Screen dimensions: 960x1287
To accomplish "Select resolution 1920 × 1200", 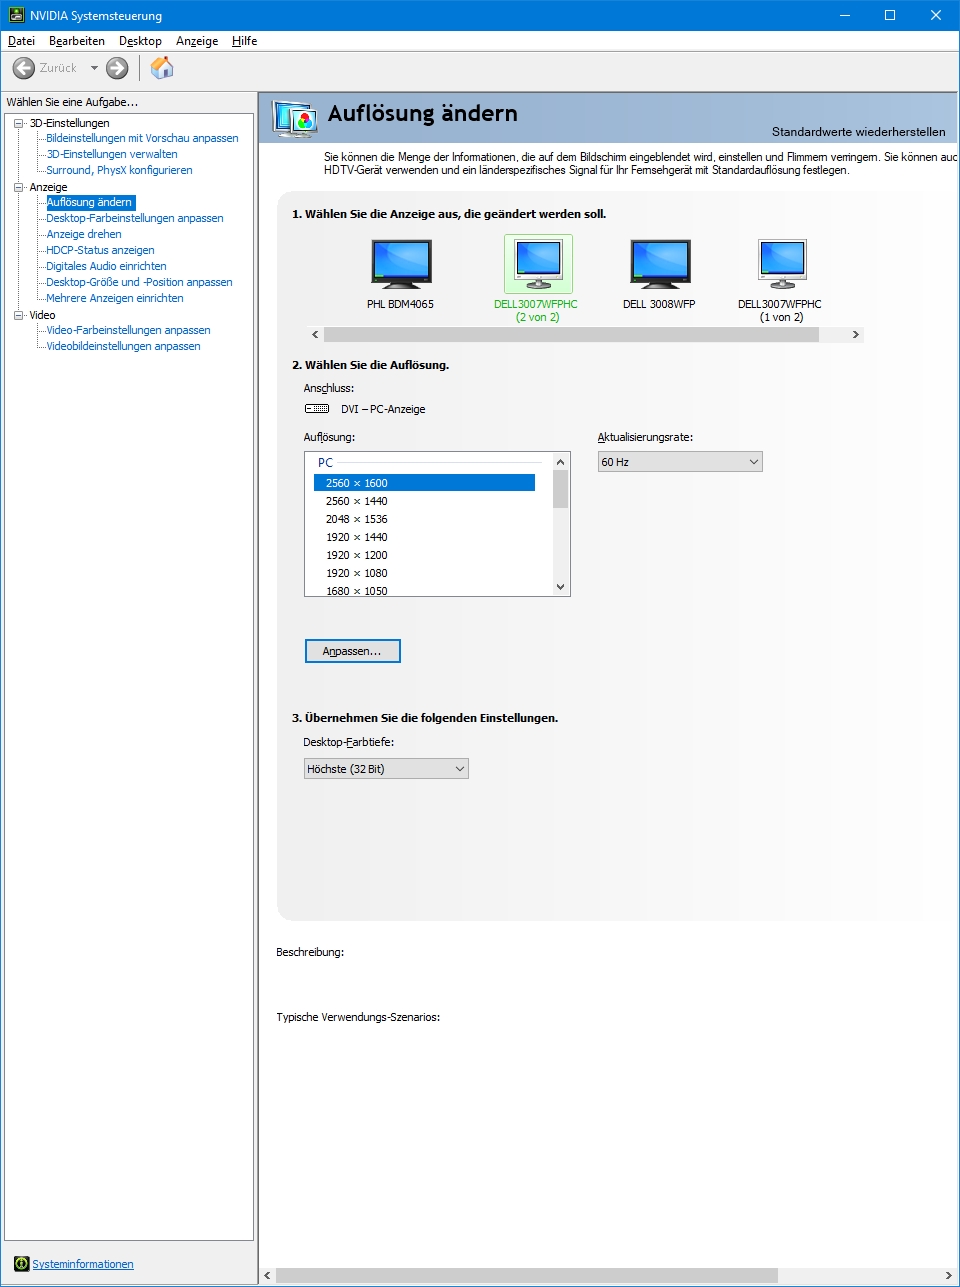I will pyautogui.click(x=424, y=555).
